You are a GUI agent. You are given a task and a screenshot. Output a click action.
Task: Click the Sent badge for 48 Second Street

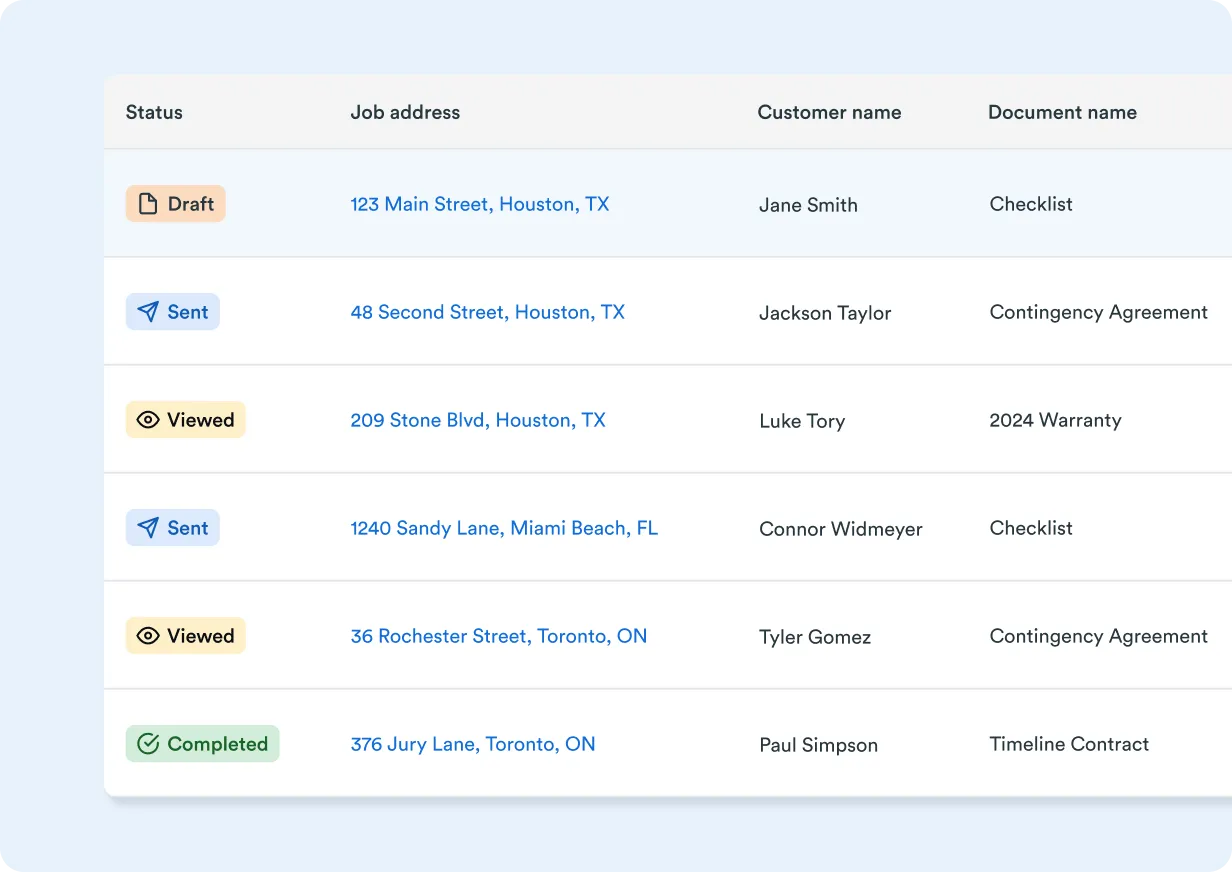(172, 311)
